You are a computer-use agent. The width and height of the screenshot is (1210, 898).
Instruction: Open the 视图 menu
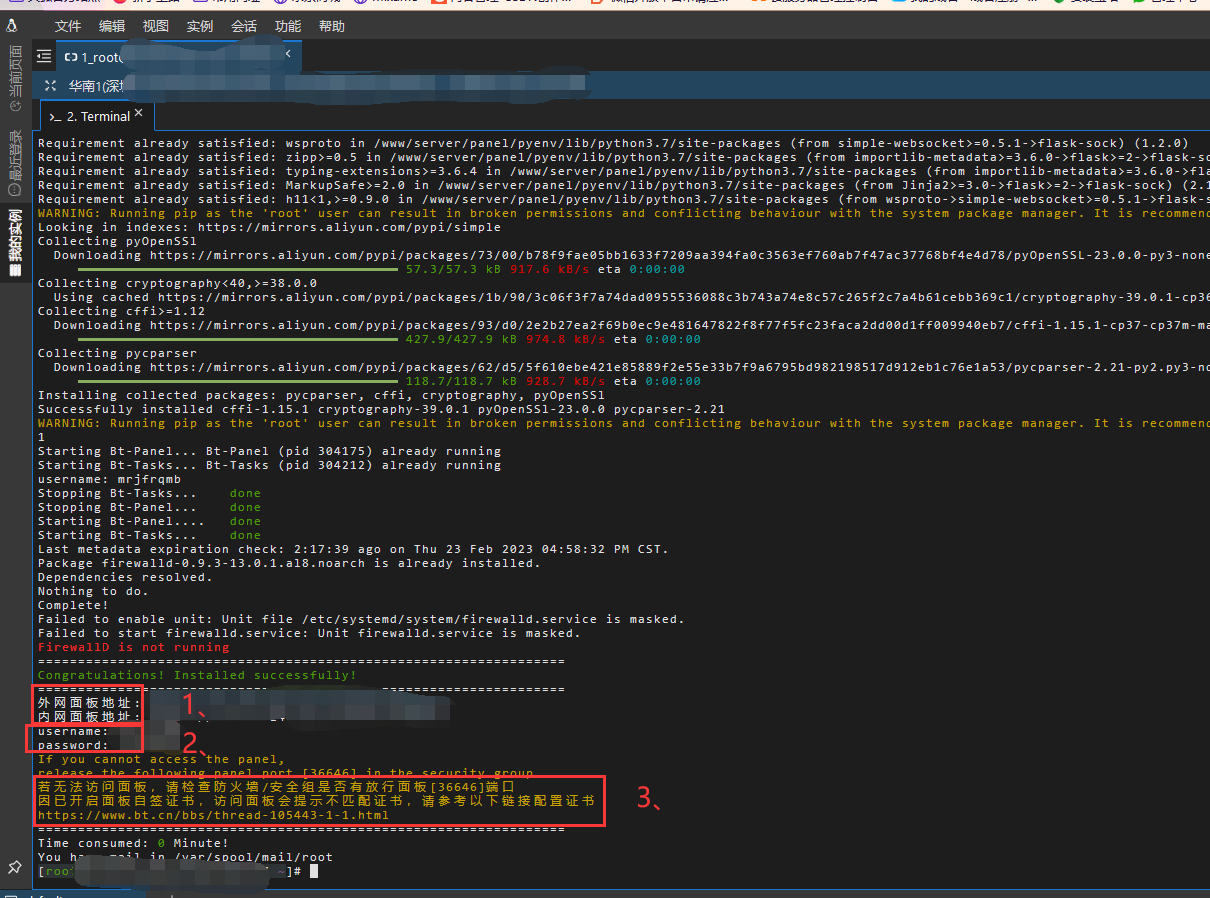pyautogui.click(x=156, y=26)
